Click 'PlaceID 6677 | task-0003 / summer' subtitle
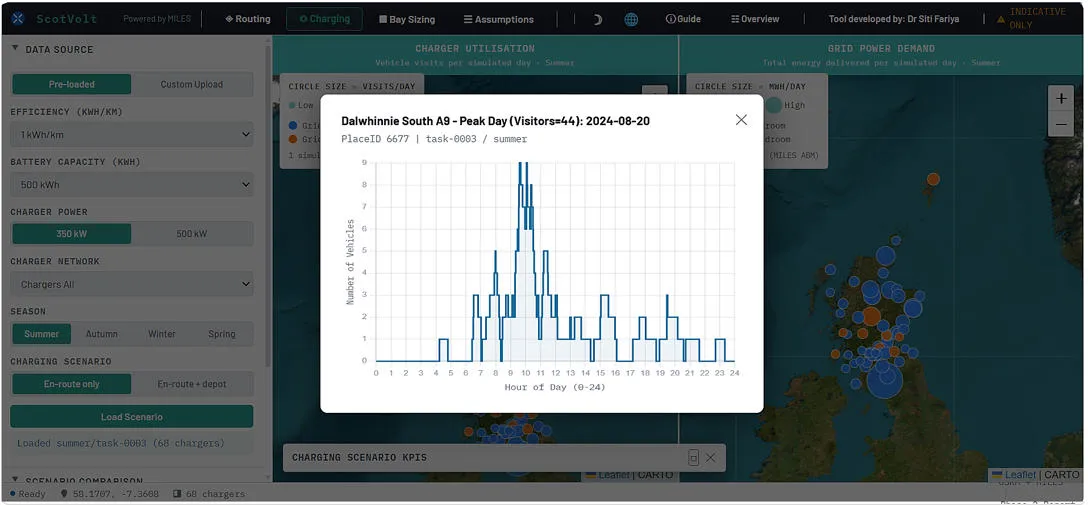 [x=434, y=139]
